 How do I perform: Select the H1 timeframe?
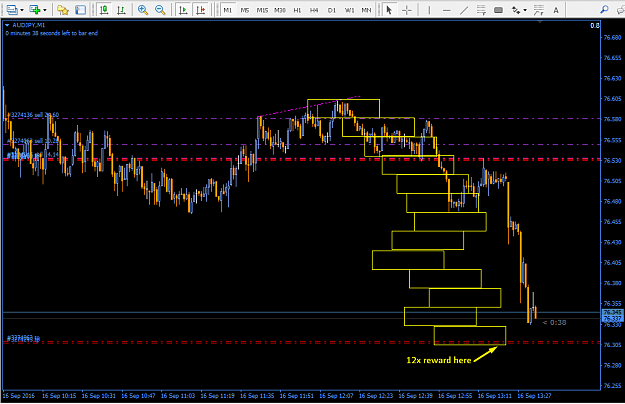click(297, 10)
